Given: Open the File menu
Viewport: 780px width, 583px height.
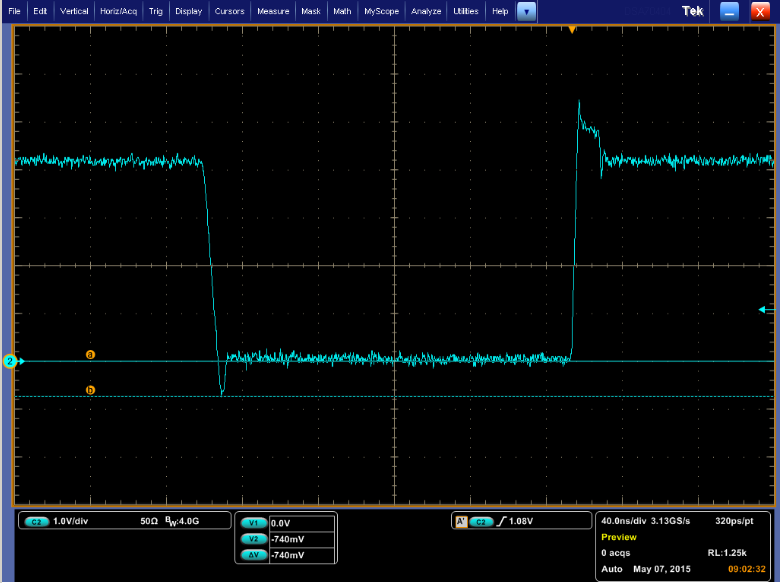Looking at the screenshot, I should click(x=14, y=11).
